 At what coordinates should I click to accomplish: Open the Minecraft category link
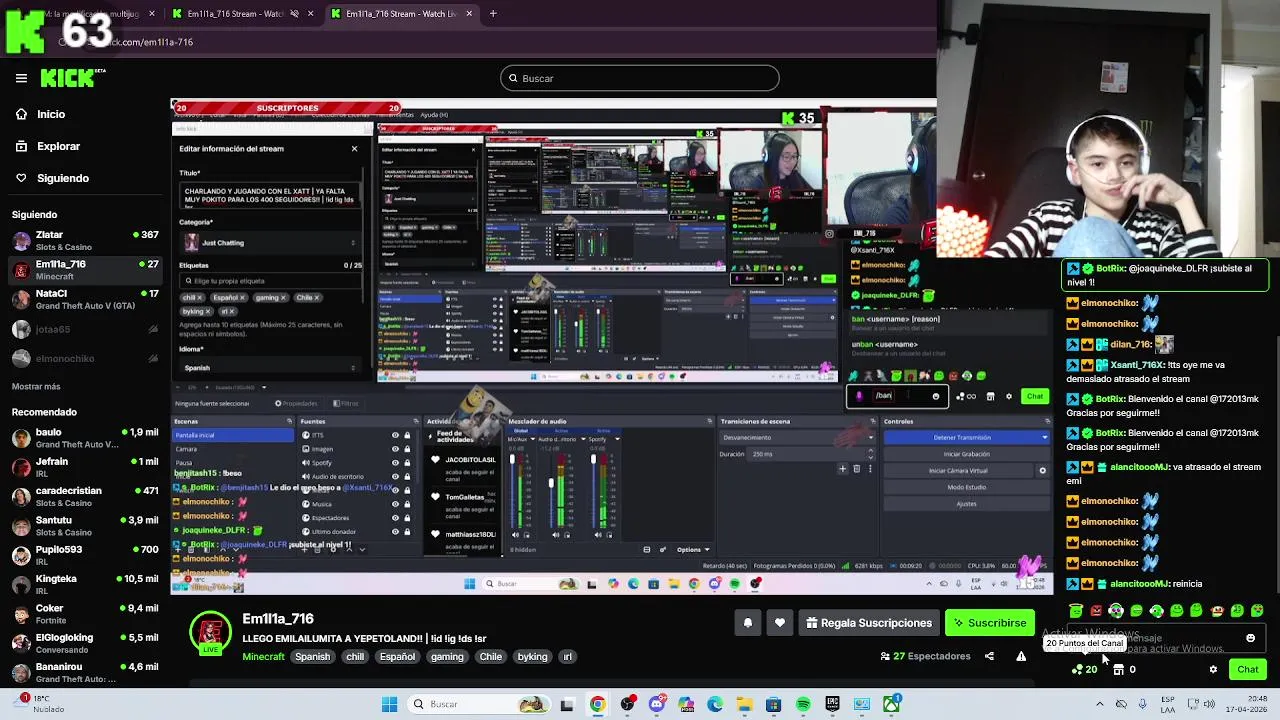[x=263, y=657]
